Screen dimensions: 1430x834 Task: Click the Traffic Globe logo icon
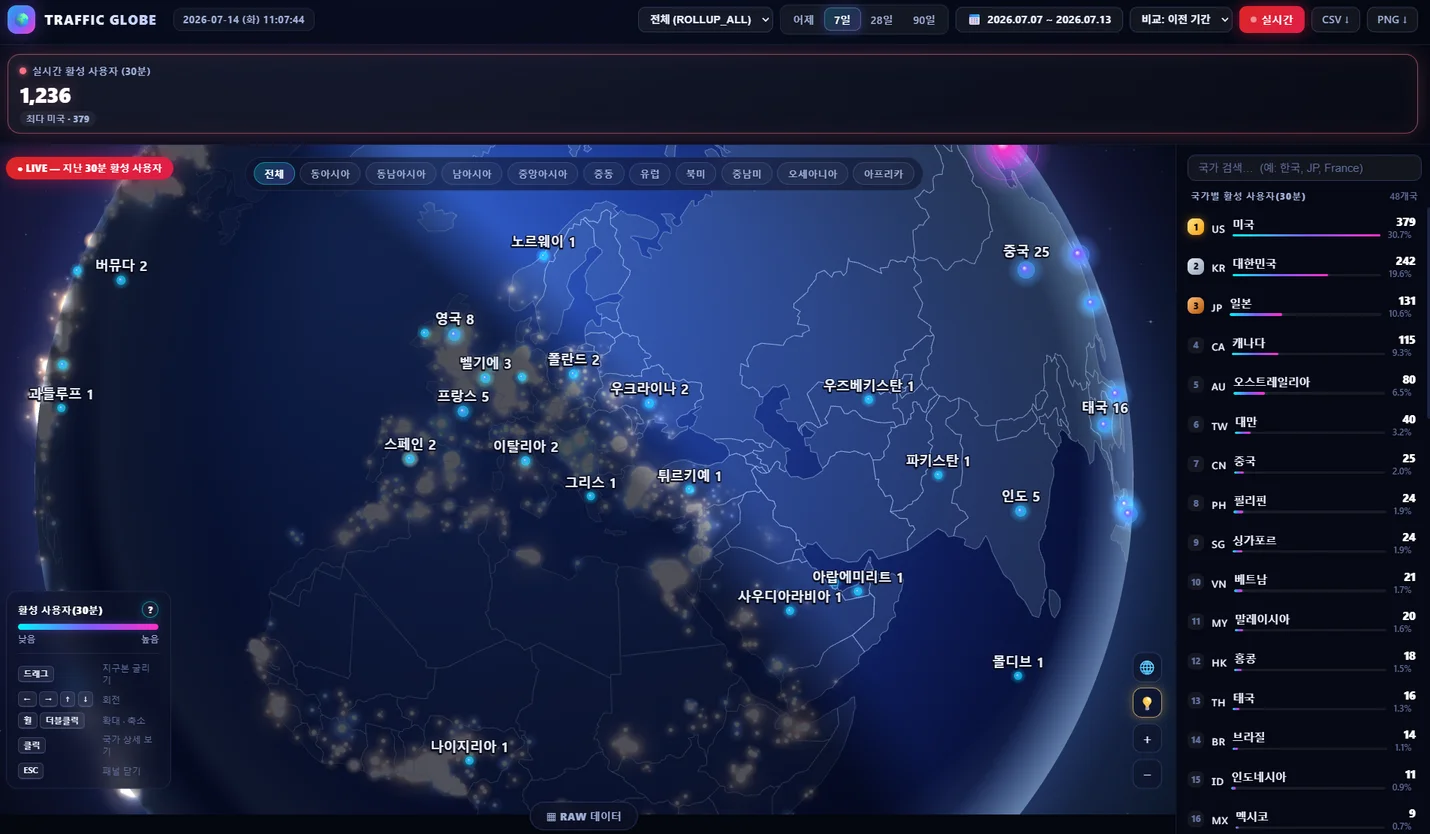coord(21,20)
